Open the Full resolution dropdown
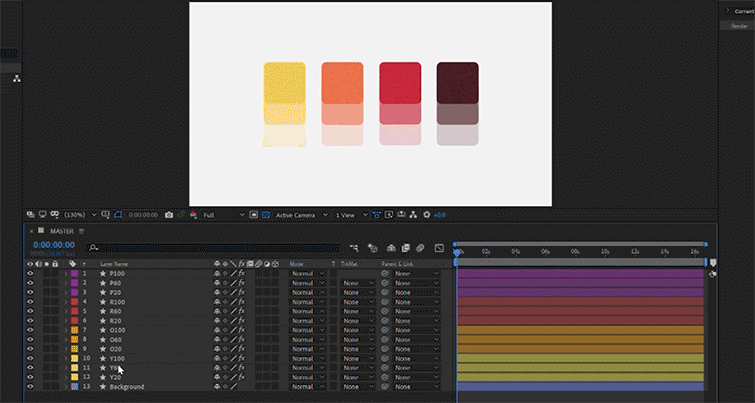755x403 pixels. [223, 215]
